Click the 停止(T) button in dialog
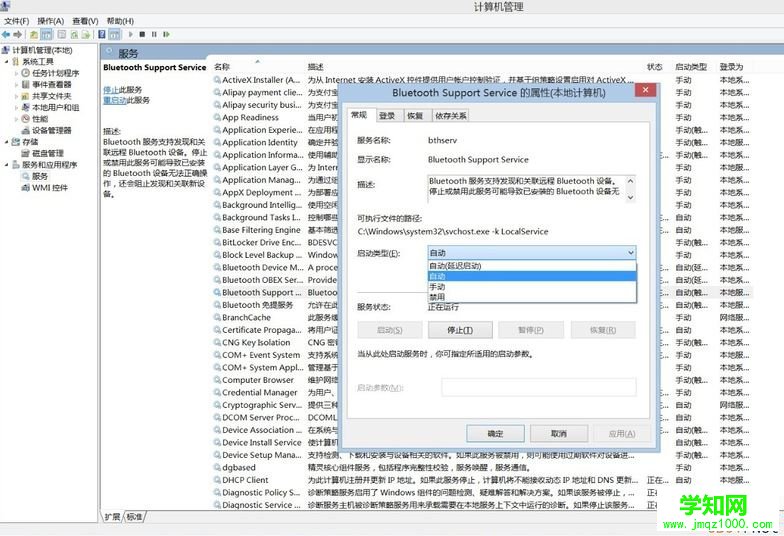 [x=460, y=330]
